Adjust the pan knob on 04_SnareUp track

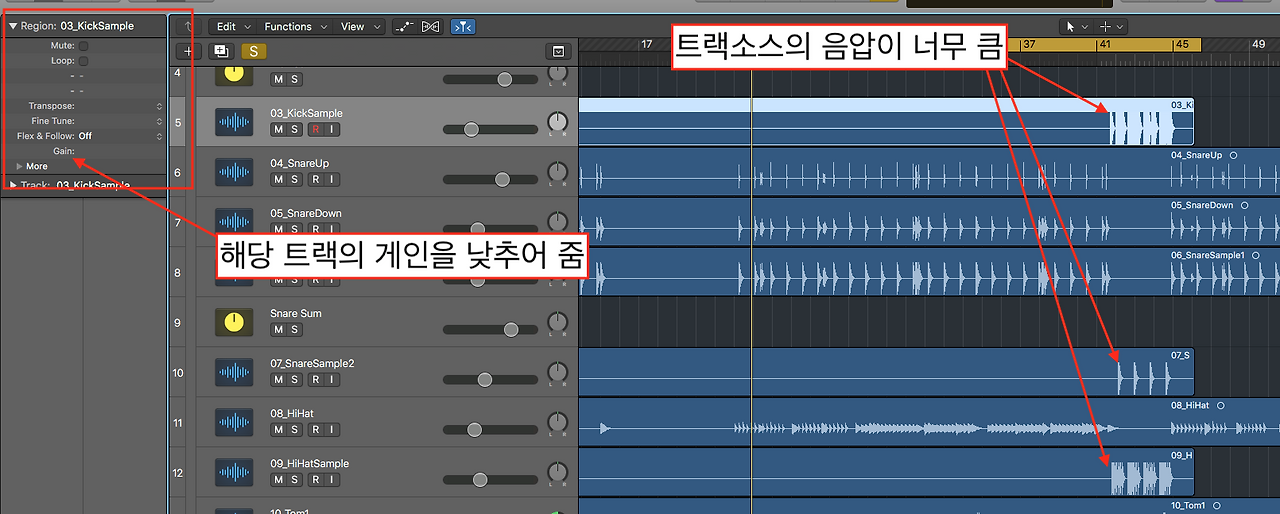557,173
